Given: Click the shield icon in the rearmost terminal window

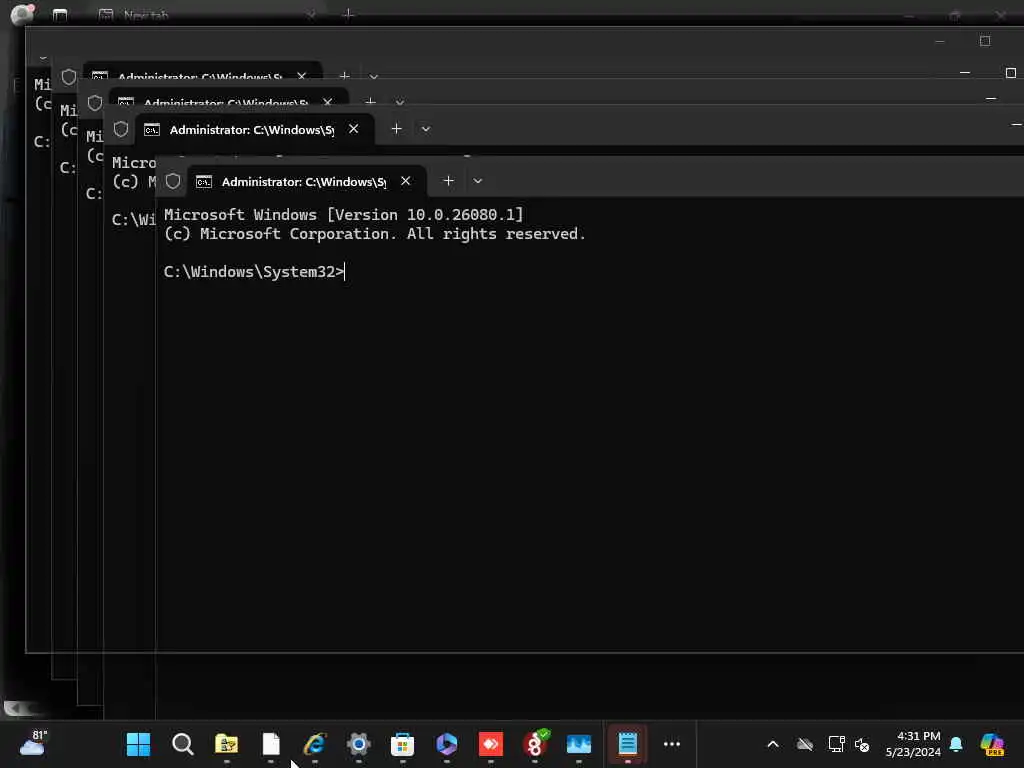Looking at the screenshot, I should coord(69,76).
